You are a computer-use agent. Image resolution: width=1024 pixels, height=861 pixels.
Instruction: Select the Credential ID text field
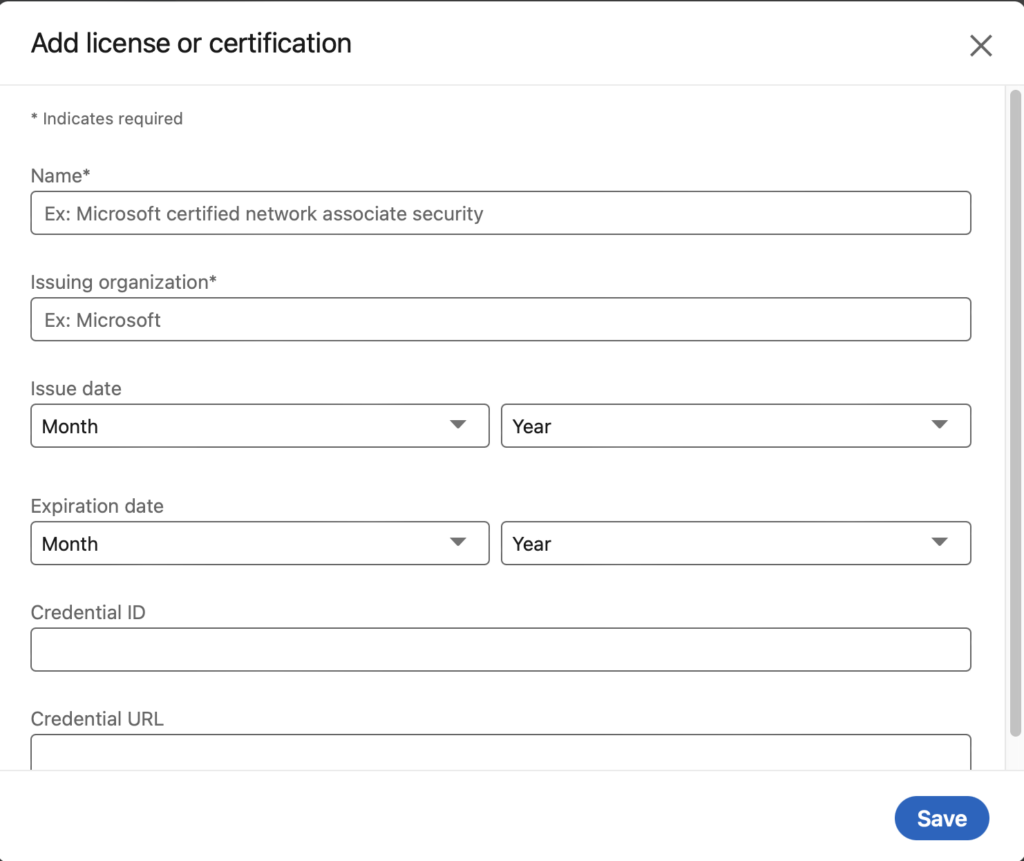[x=500, y=649]
